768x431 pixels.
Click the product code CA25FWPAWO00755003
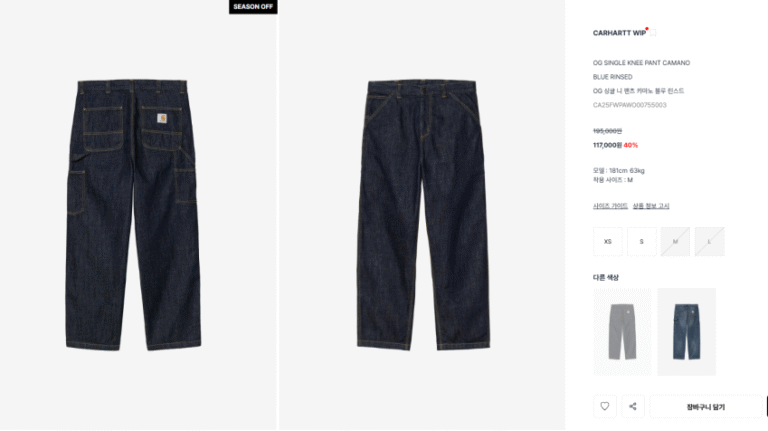(x=630, y=105)
